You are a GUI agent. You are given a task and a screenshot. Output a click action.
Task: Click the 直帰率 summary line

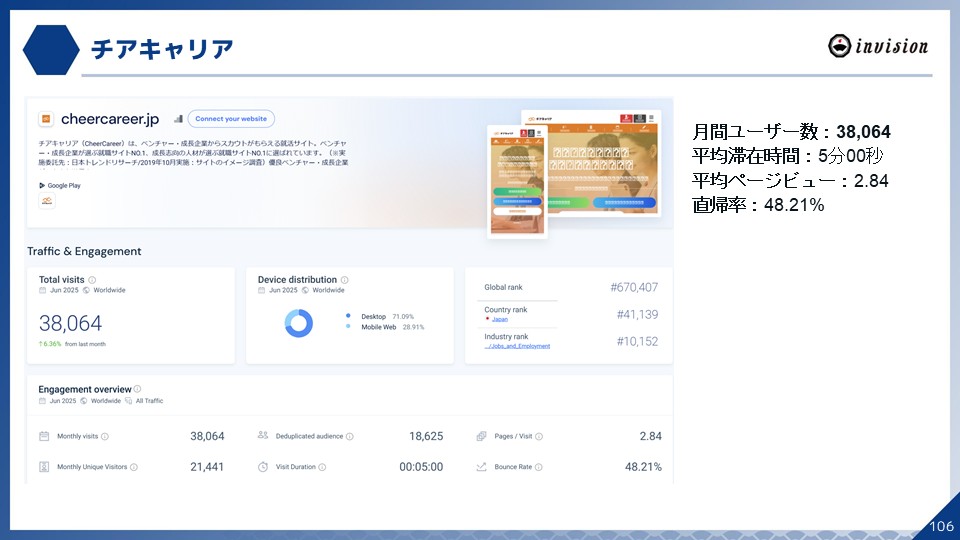tap(758, 204)
